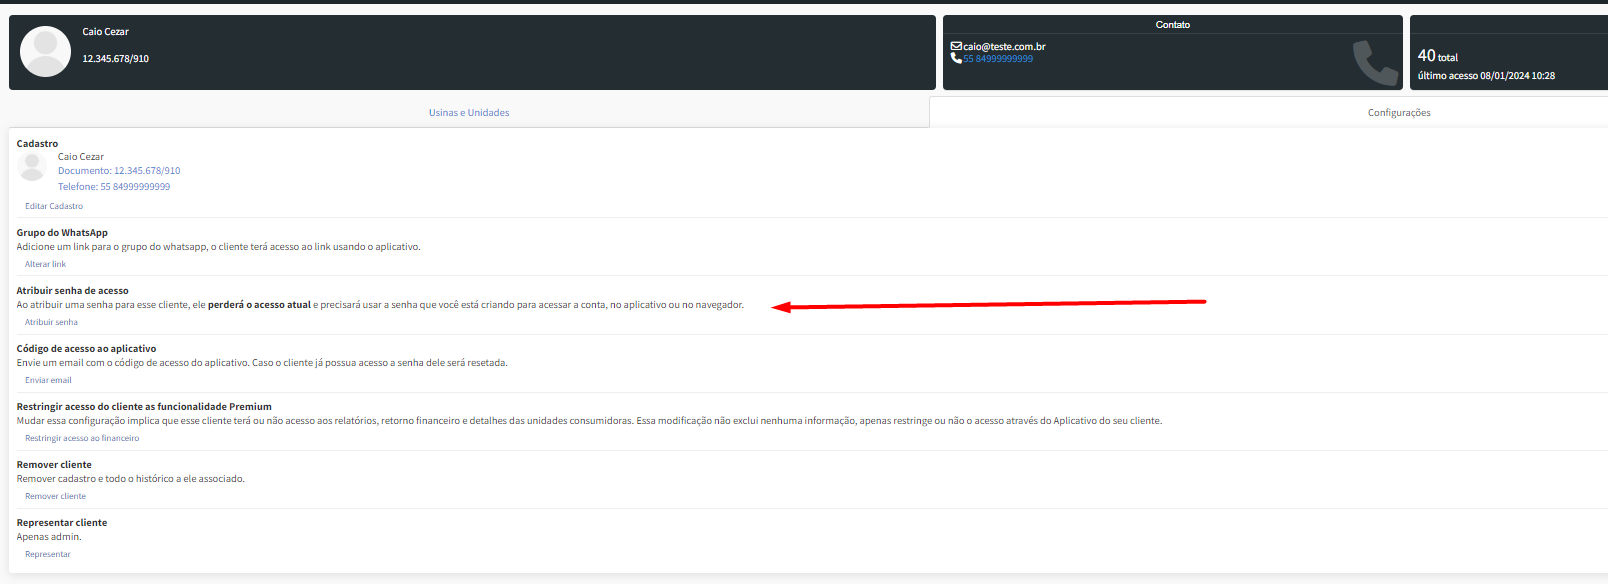Open Editar Cadastro link
This screenshot has width=1608, height=584.
pyautogui.click(x=54, y=206)
